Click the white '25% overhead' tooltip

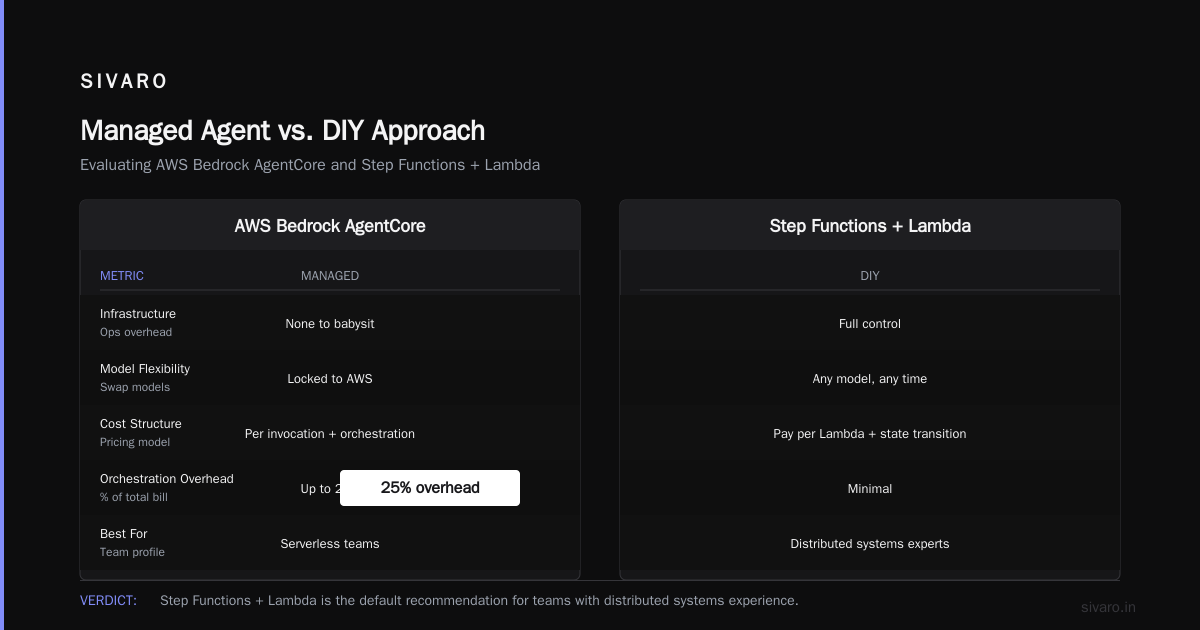click(430, 488)
